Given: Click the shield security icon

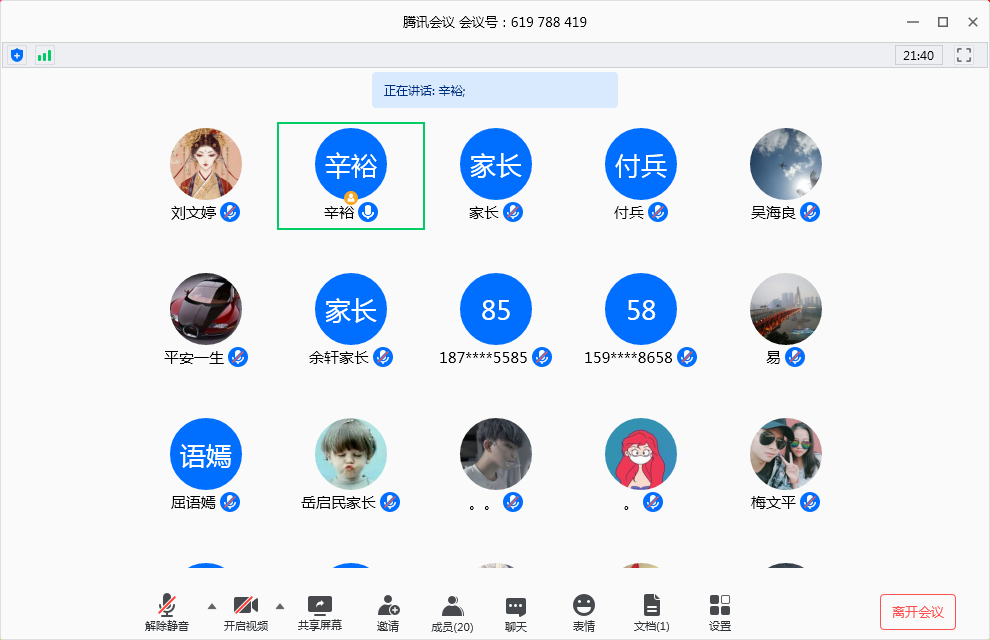Looking at the screenshot, I should [x=17, y=55].
